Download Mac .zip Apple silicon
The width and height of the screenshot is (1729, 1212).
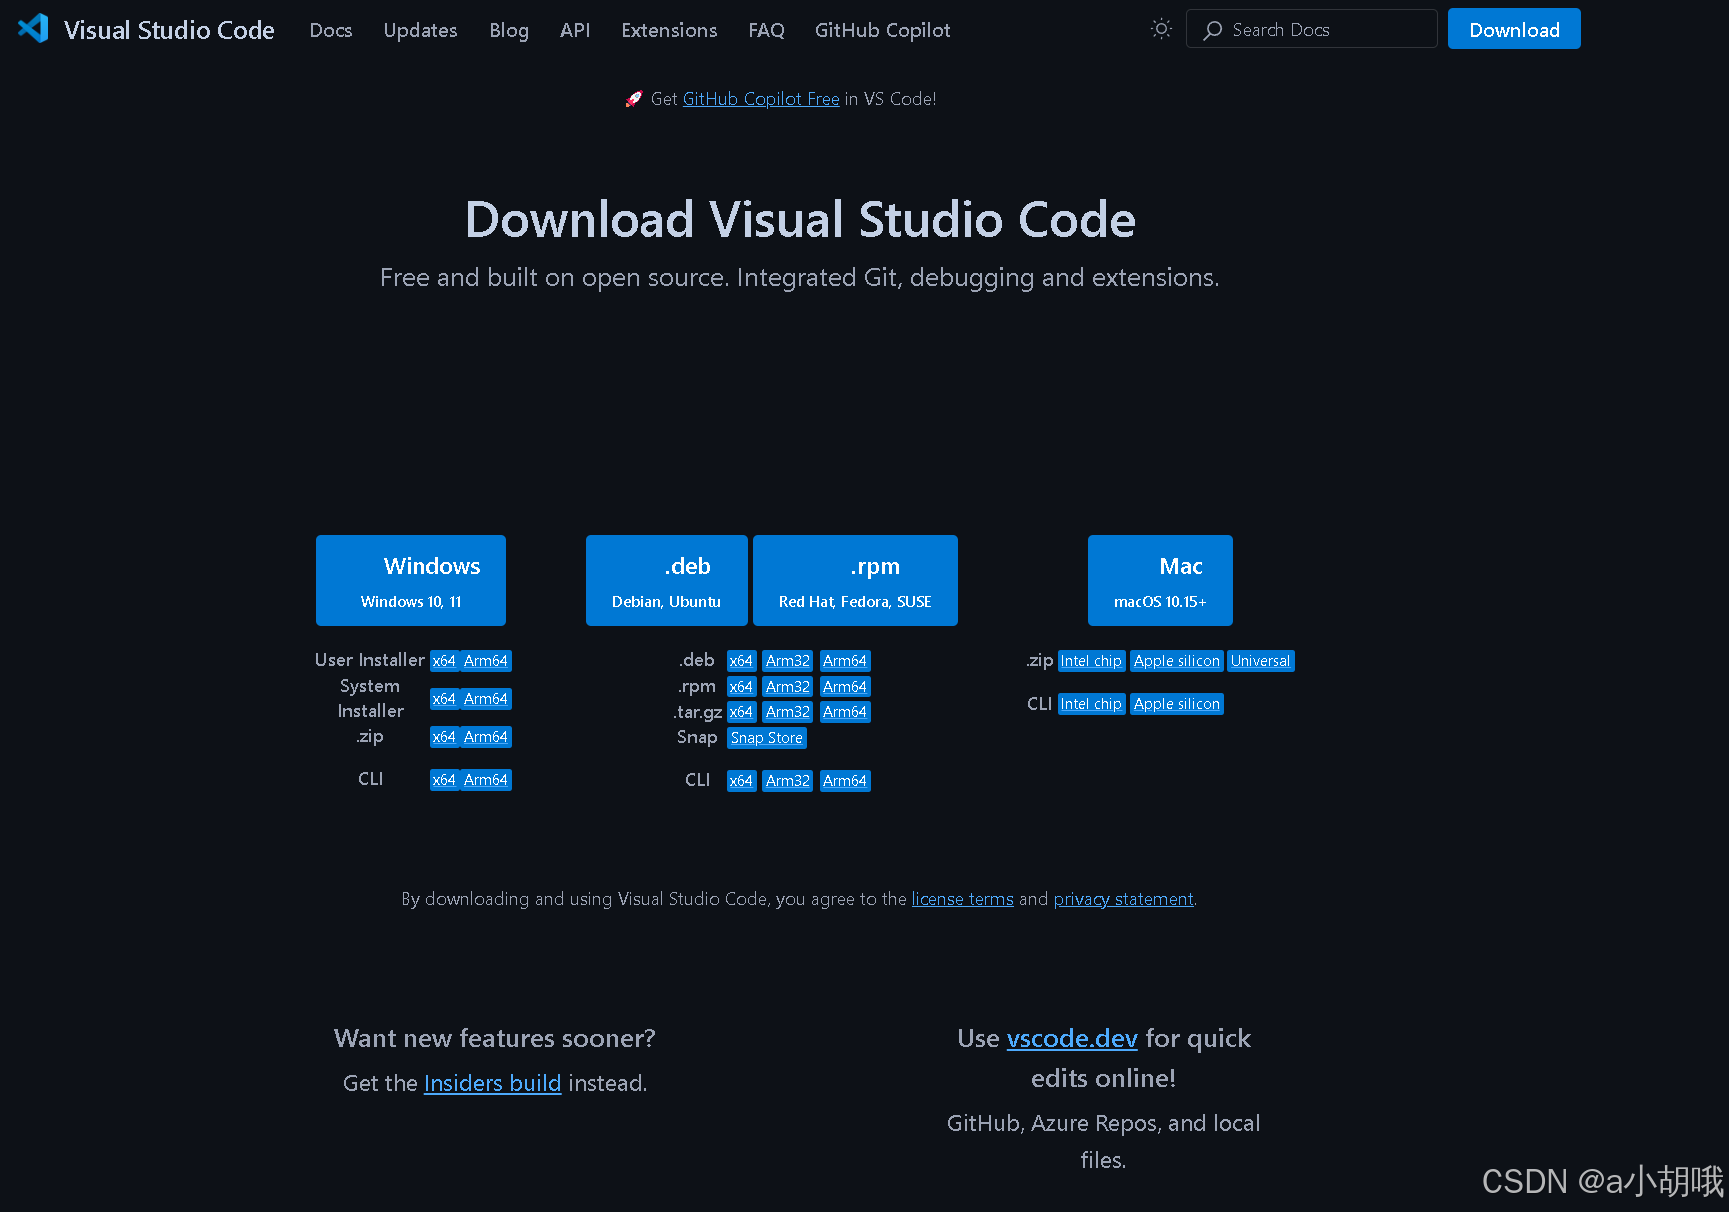1177,661
